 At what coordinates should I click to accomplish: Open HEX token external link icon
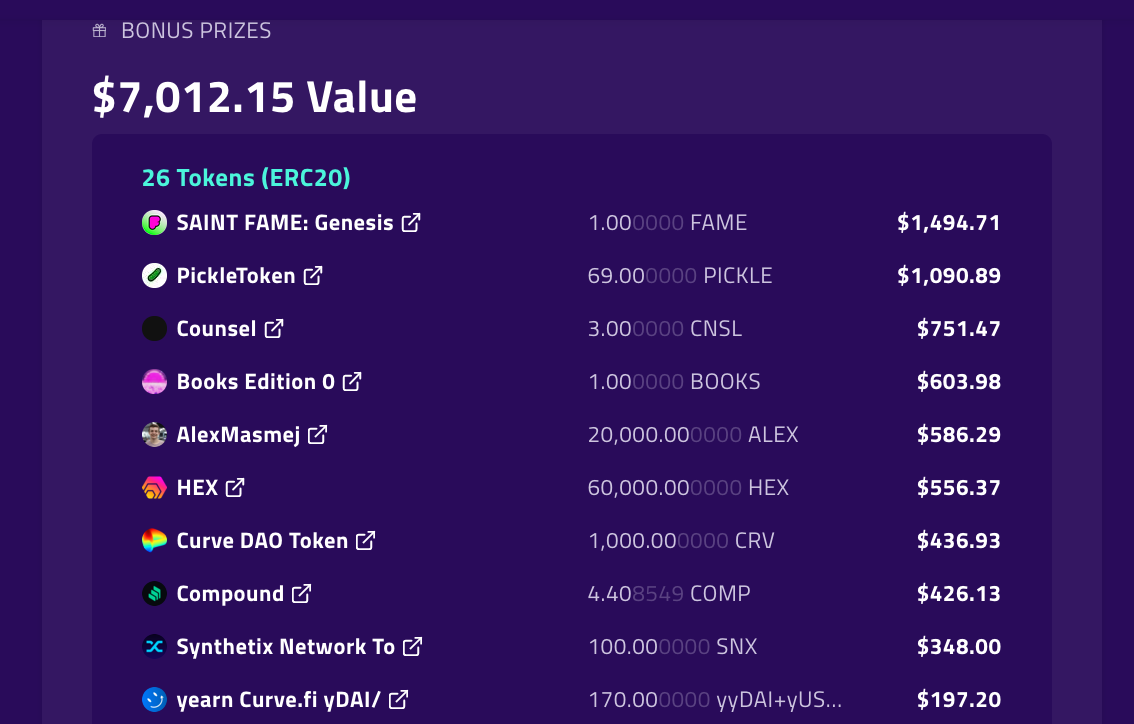tap(234, 487)
